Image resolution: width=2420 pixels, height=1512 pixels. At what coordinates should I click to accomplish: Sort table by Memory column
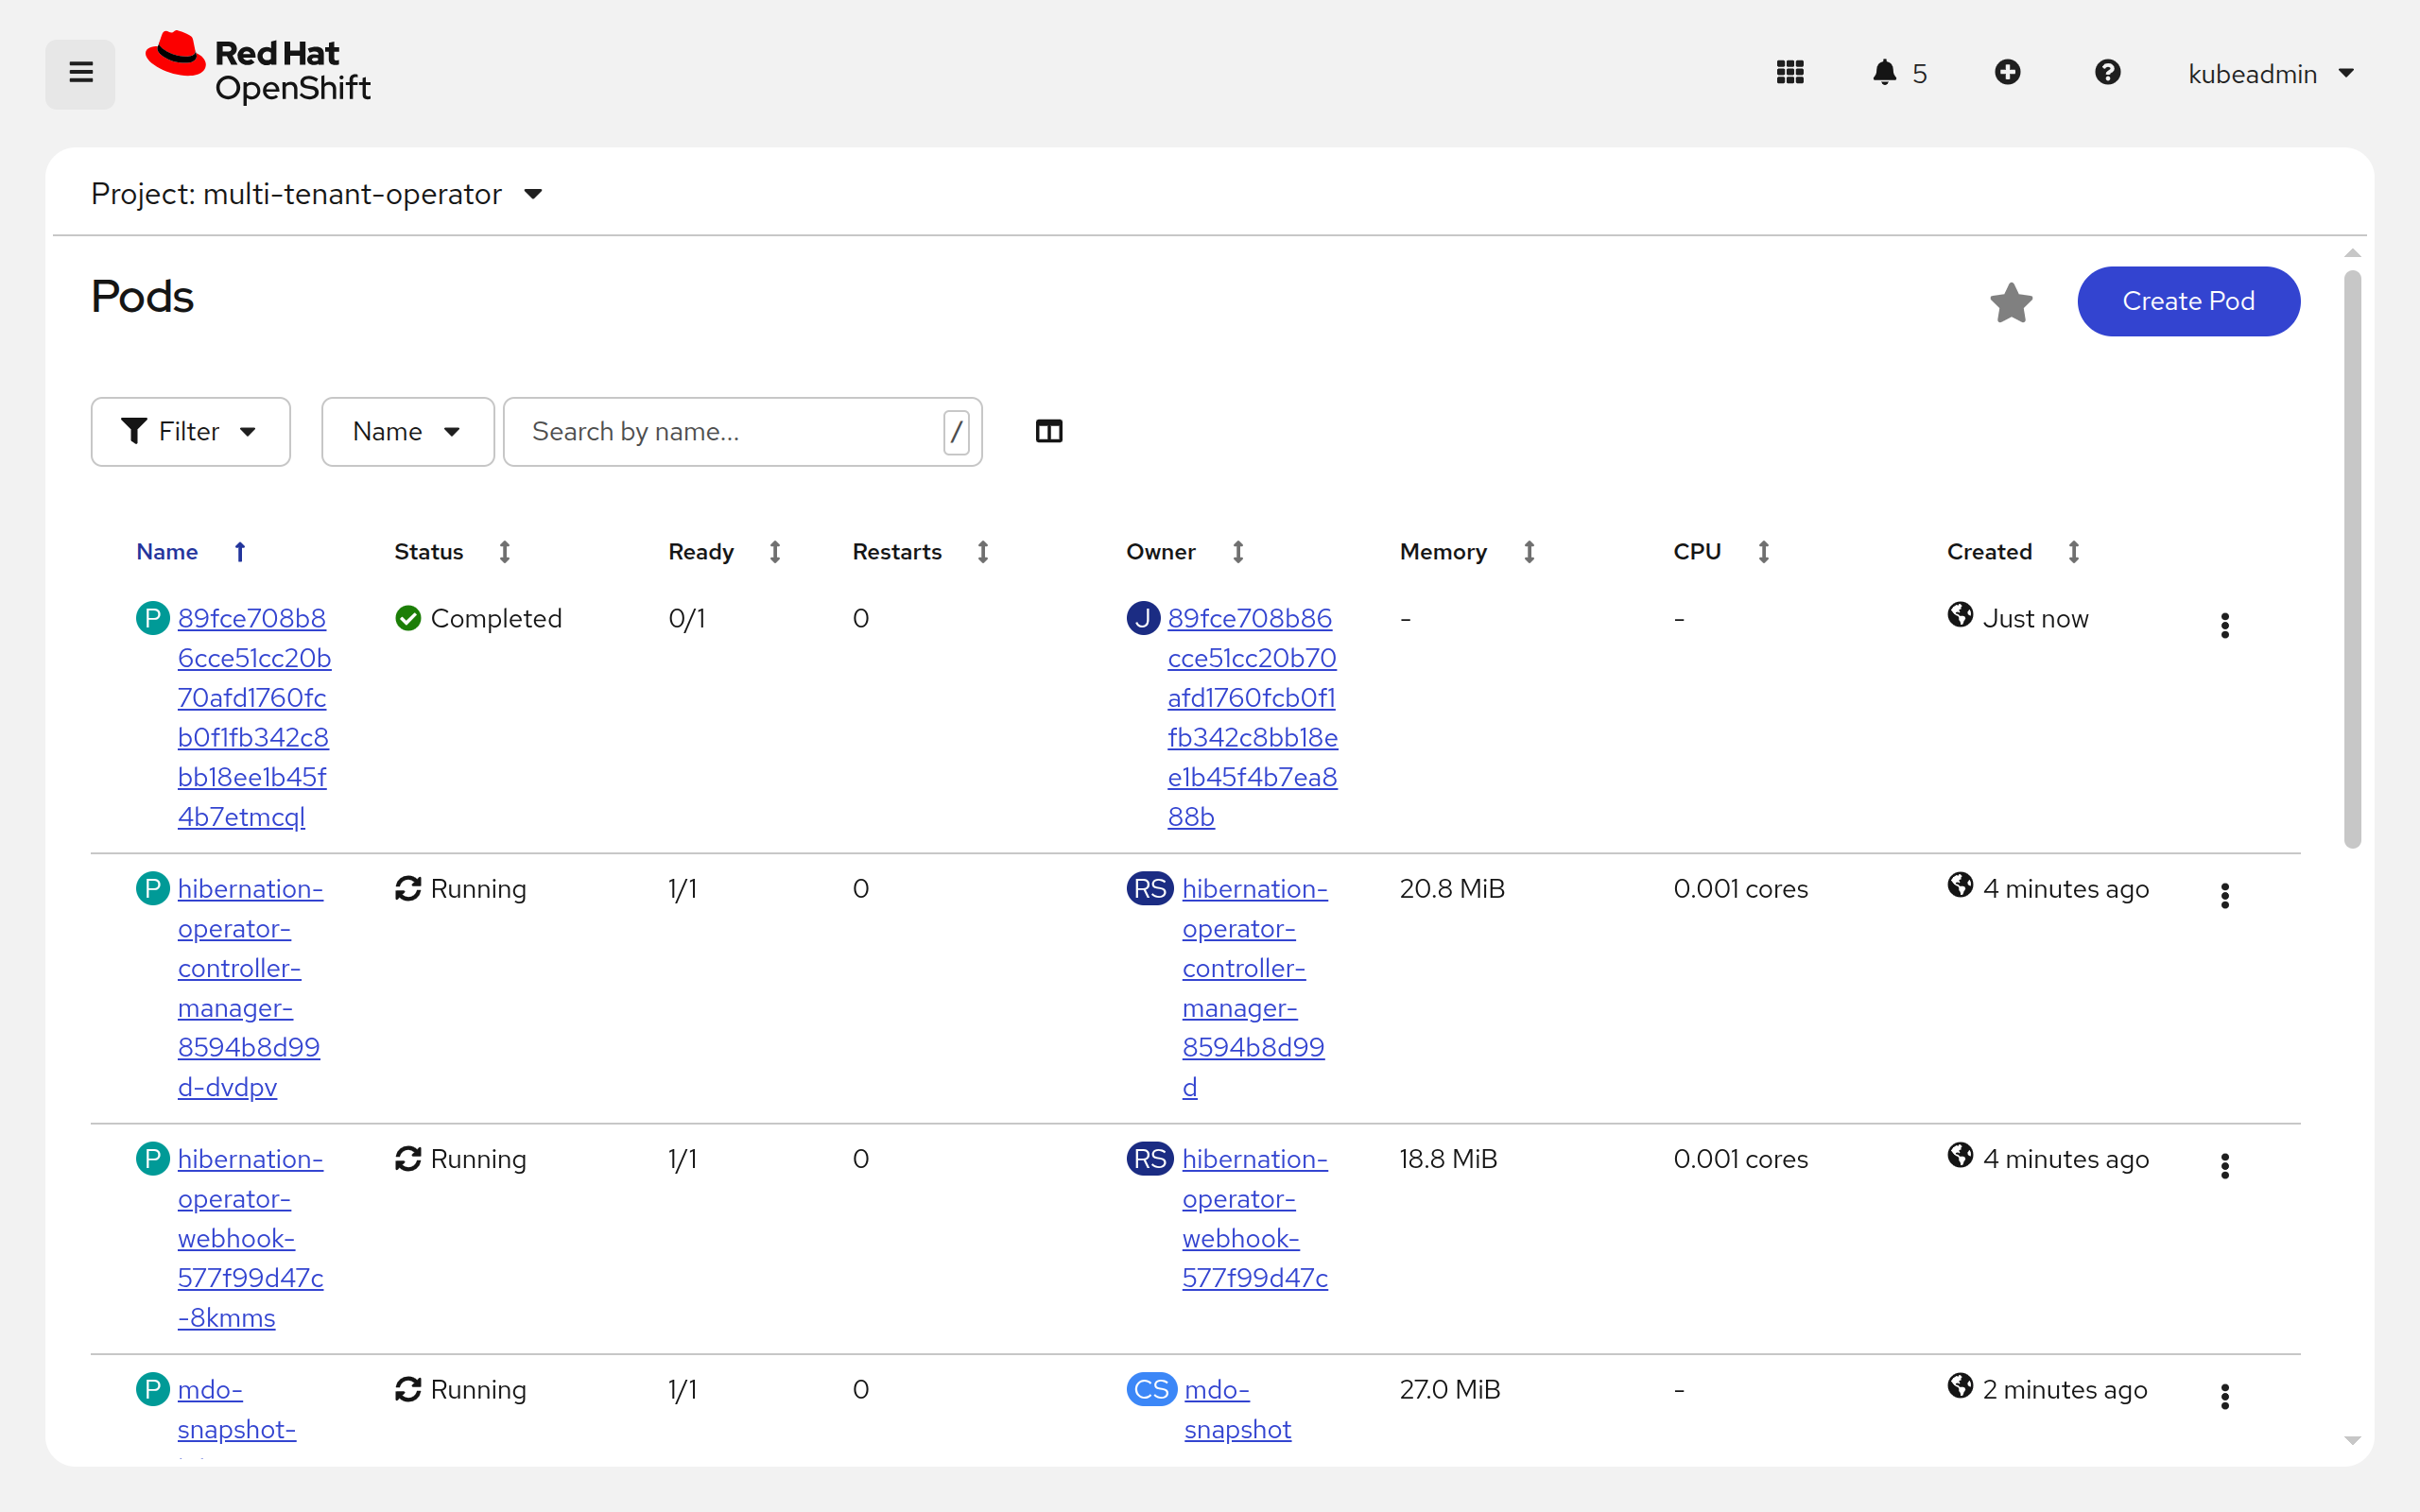click(x=1528, y=552)
